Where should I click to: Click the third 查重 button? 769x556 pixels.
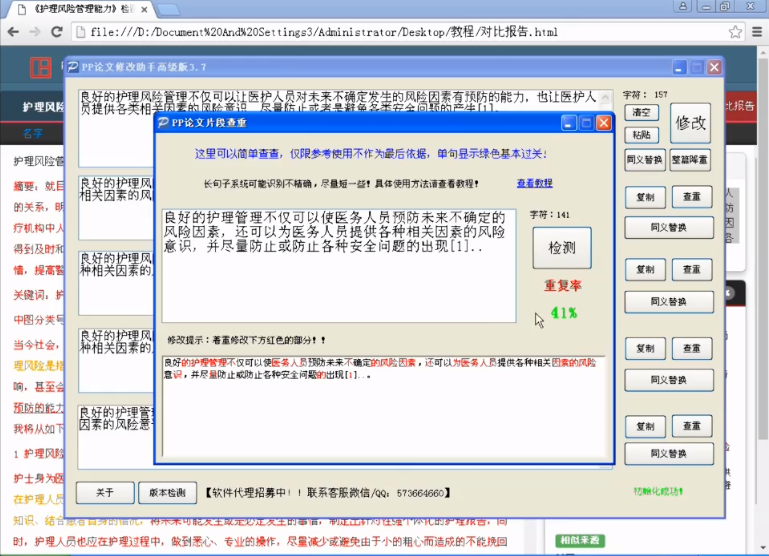pos(692,349)
